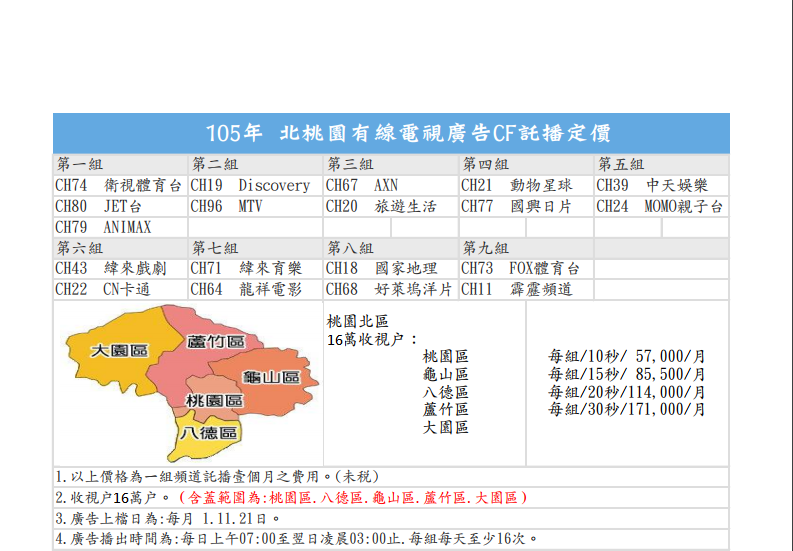The height and width of the screenshot is (551, 793).
Task: Click cell CH79 ANIMAX
Action: (x=120, y=228)
